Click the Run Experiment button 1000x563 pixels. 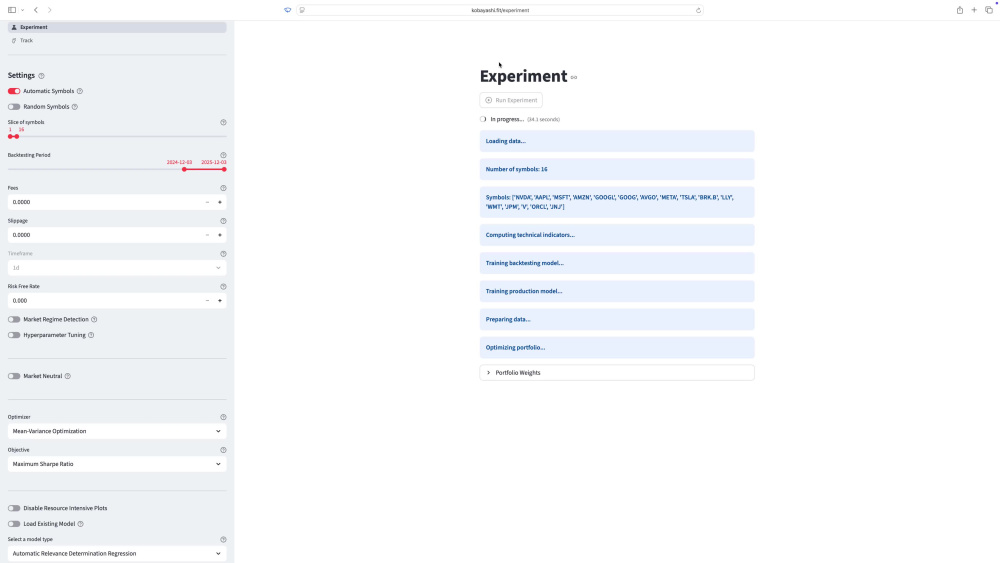point(511,100)
